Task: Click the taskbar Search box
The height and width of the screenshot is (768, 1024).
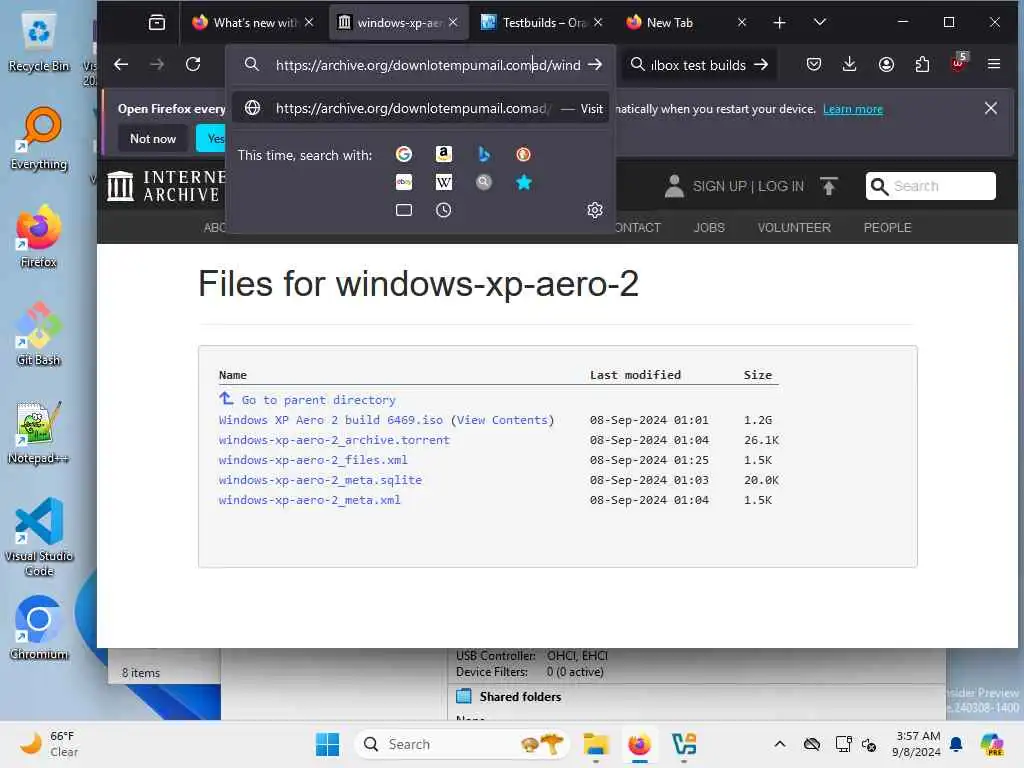Action: pos(462,744)
